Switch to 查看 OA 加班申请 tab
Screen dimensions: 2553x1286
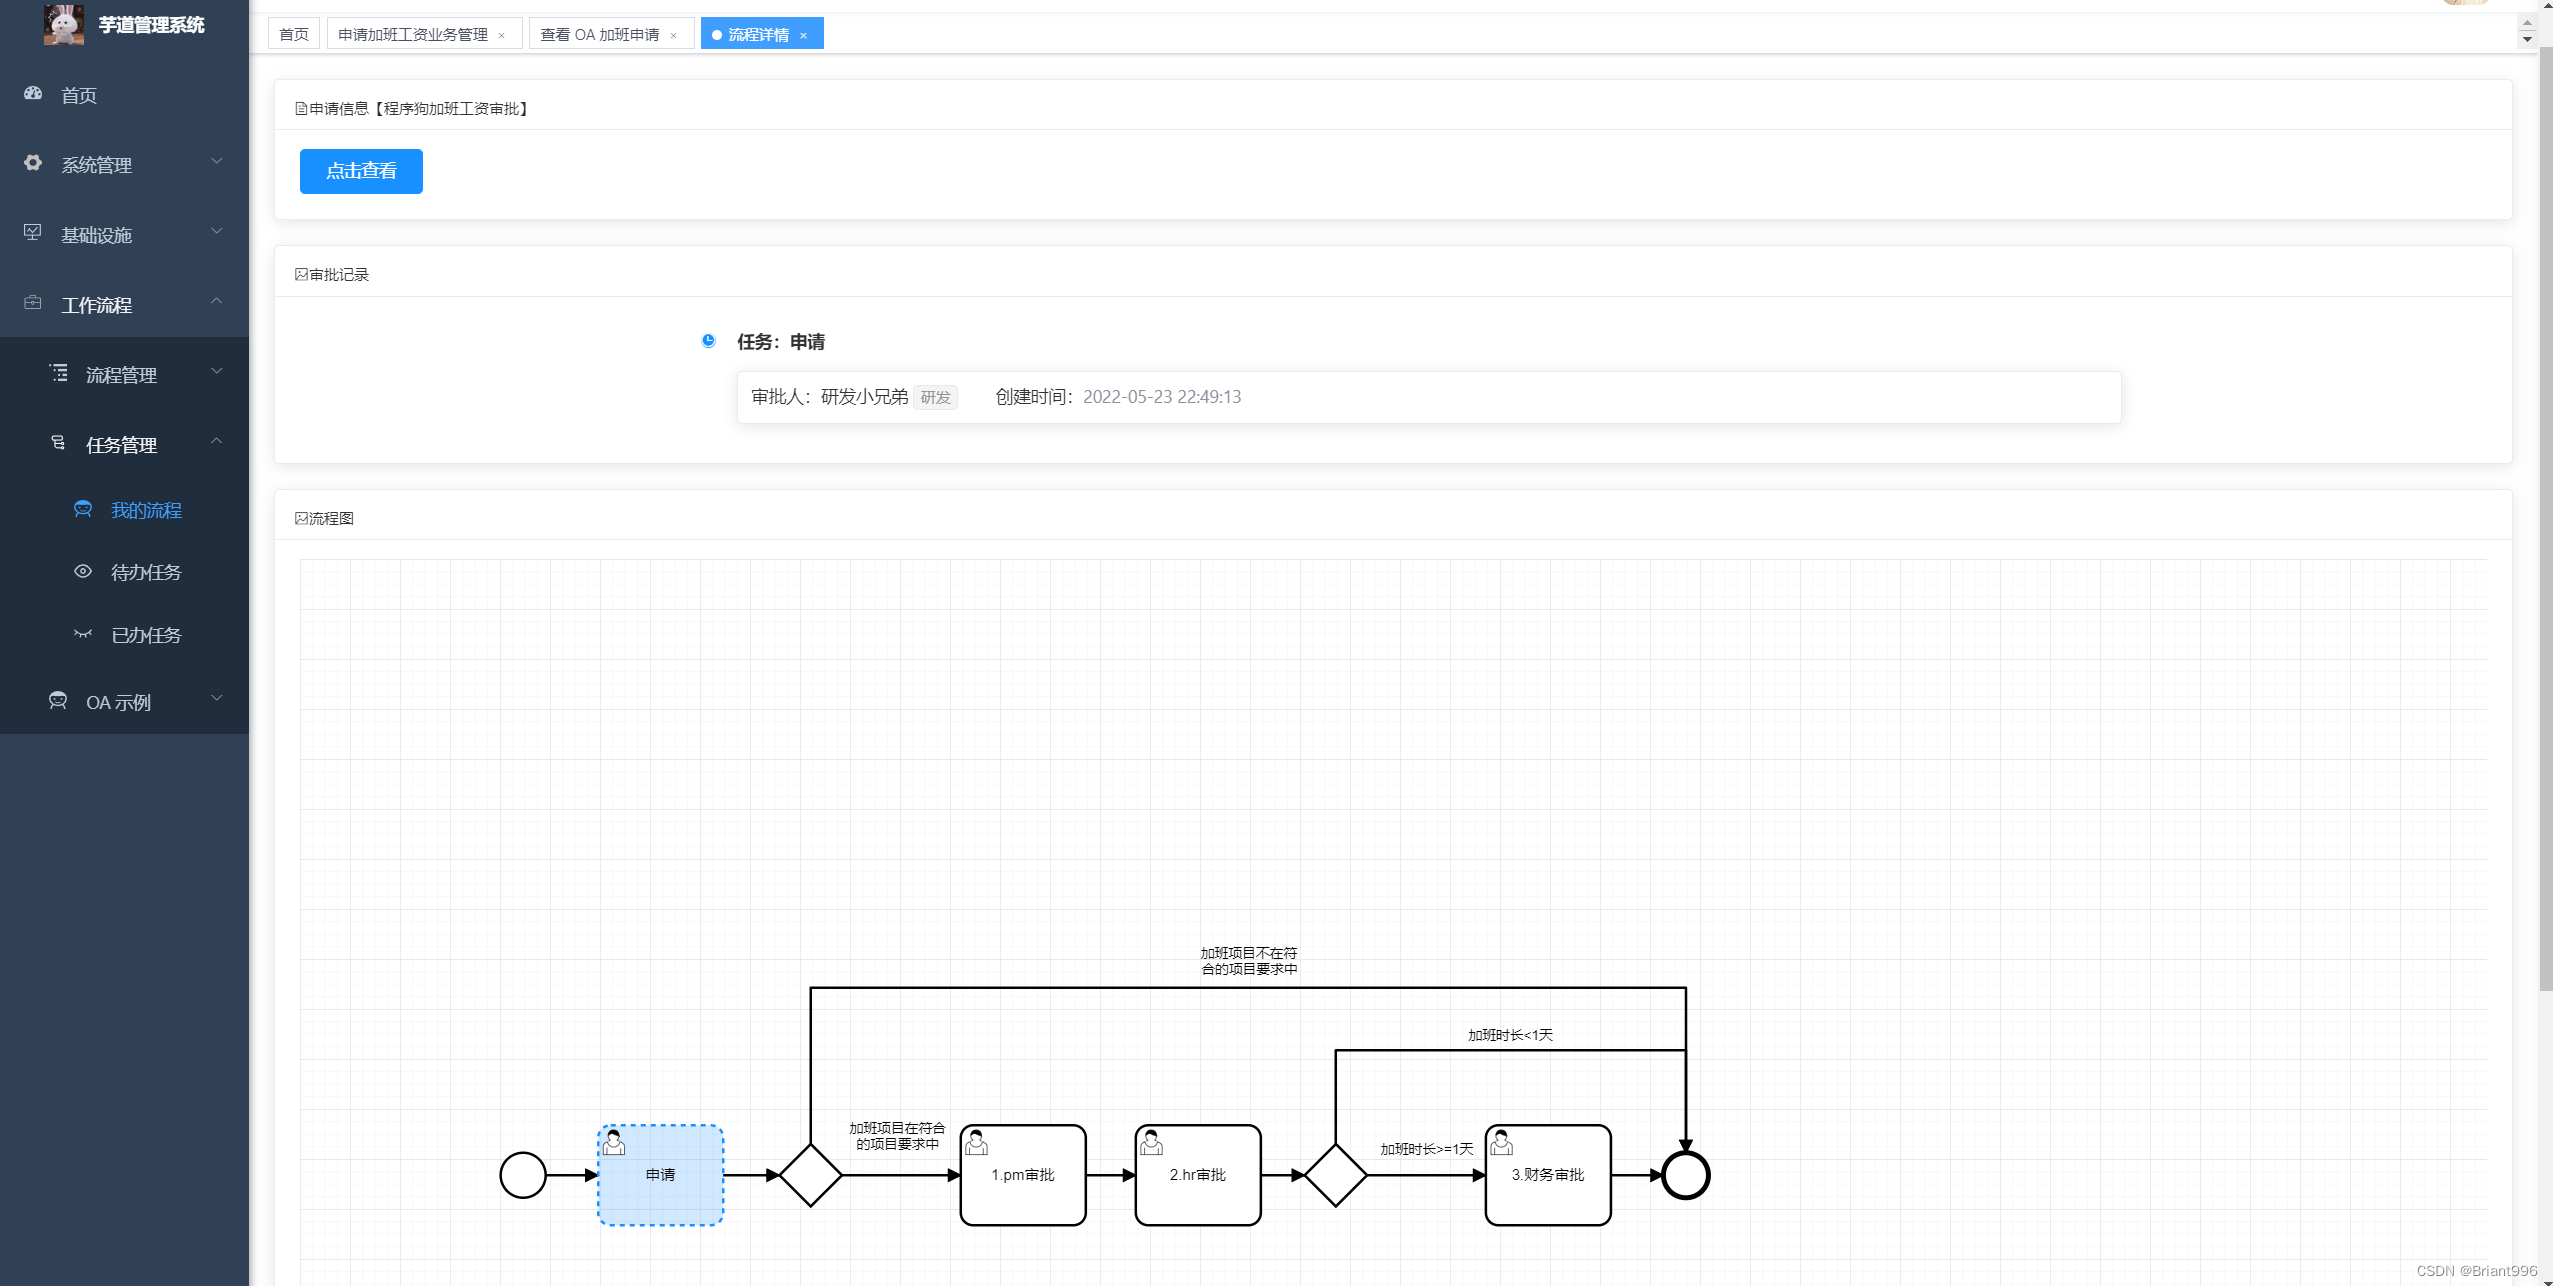[599, 35]
